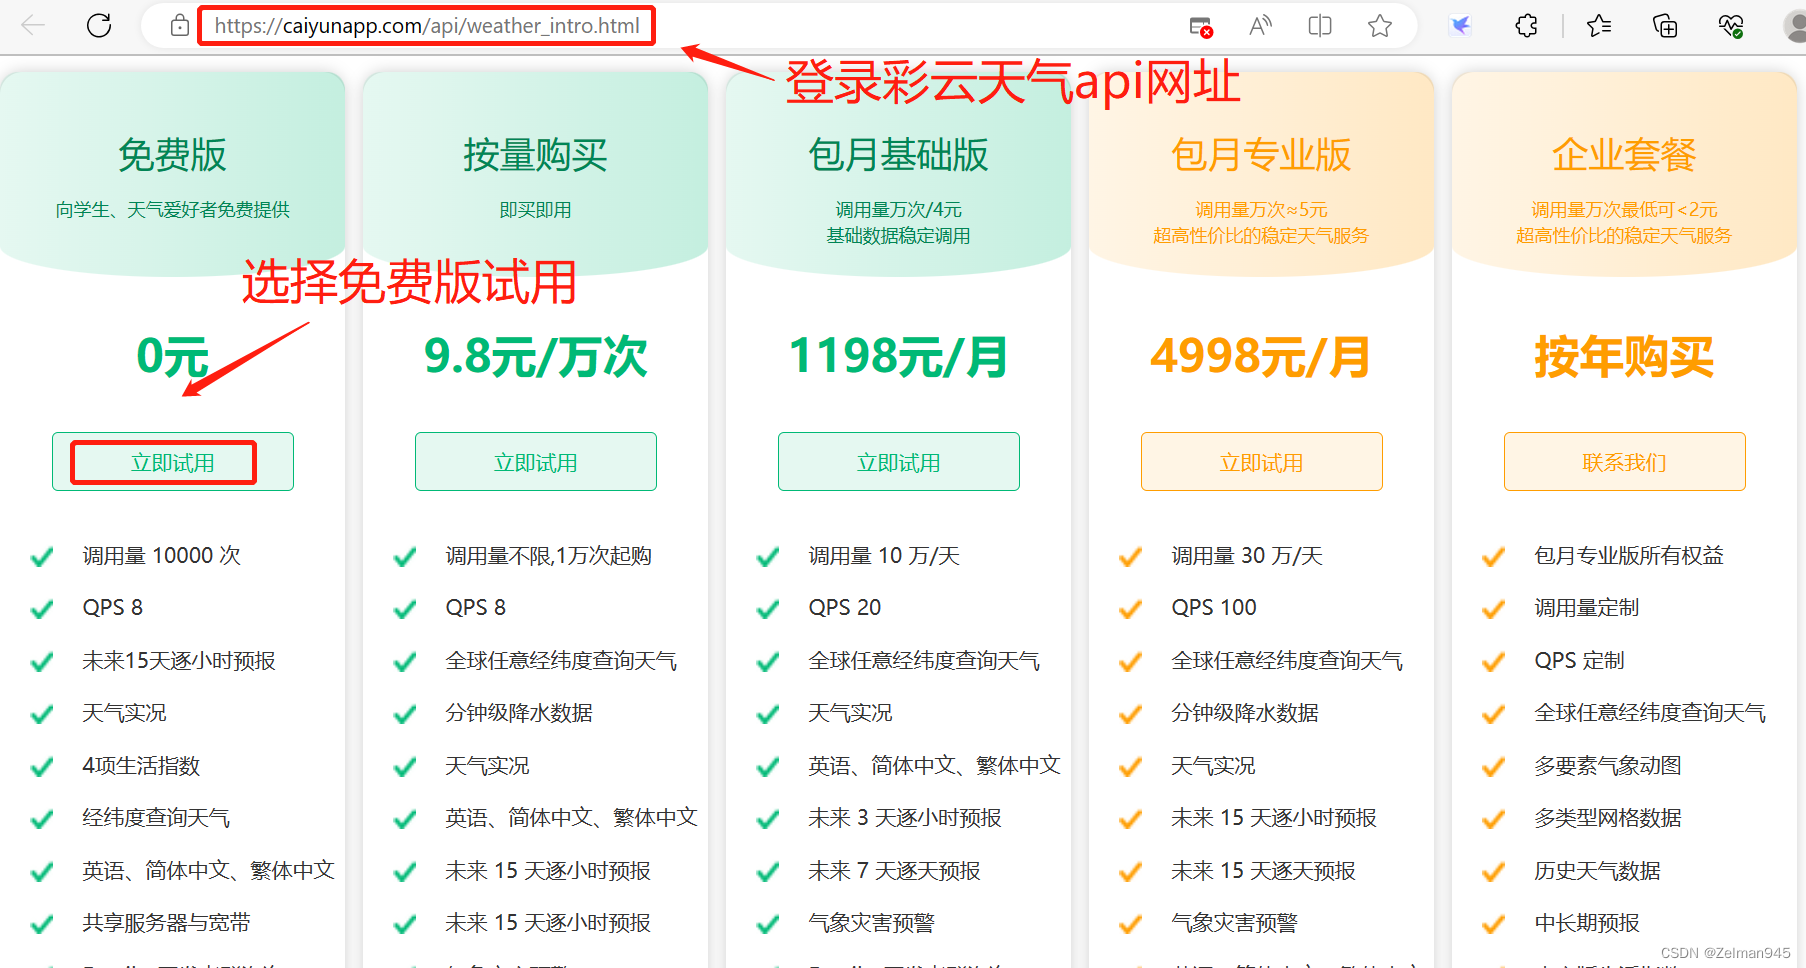Click the 按年购买 price text

tap(1625, 357)
